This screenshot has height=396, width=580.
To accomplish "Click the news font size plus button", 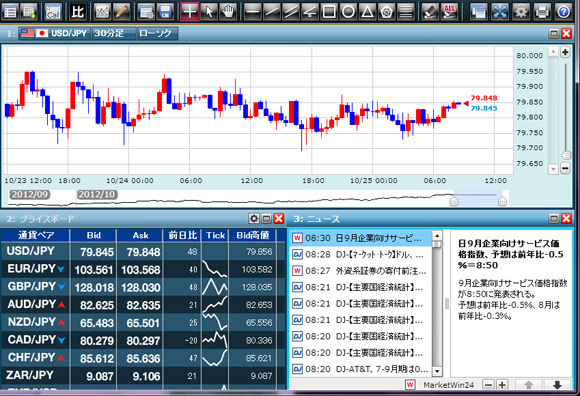I will (x=502, y=385).
